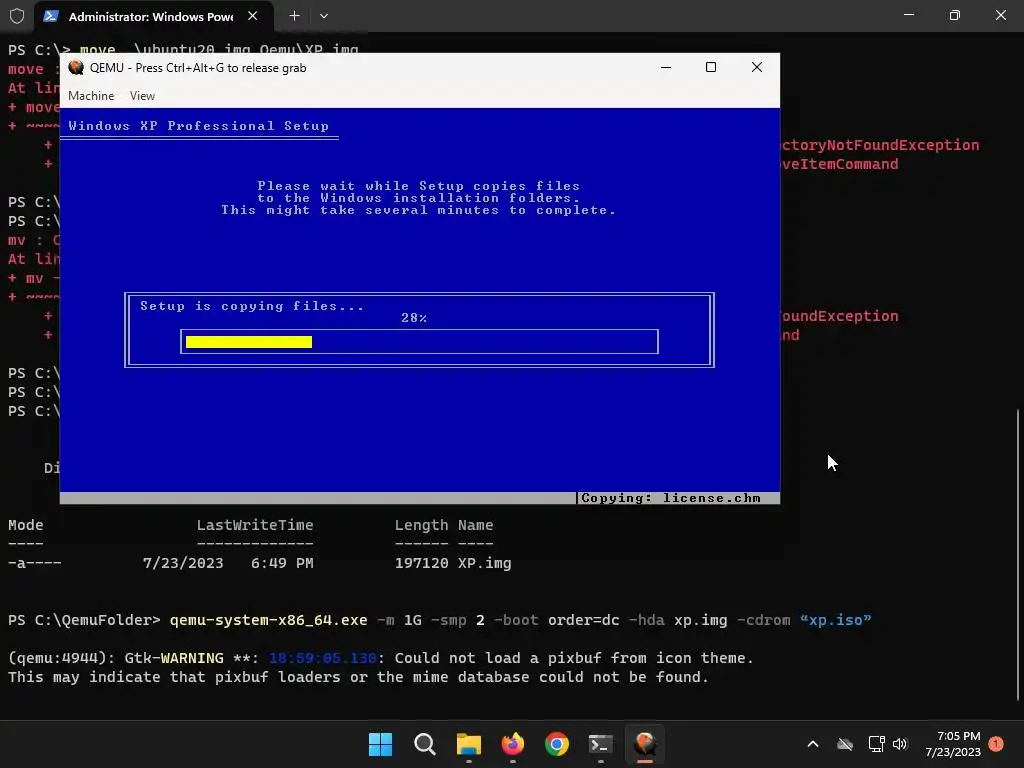Screen dimensions: 1024x768
Task: Click the LastWriteTime column header
Action: 255,525
